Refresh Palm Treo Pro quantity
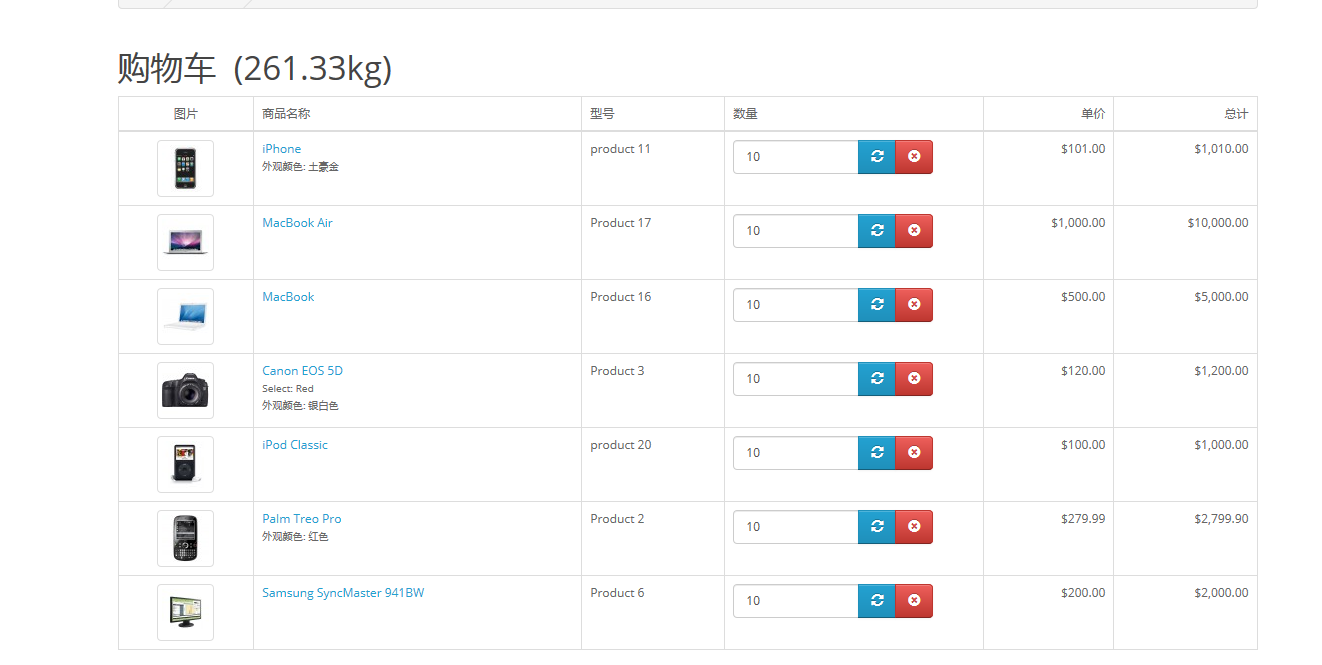Image resolution: width=1322 pixels, height=665 pixels. click(x=877, y=527)
